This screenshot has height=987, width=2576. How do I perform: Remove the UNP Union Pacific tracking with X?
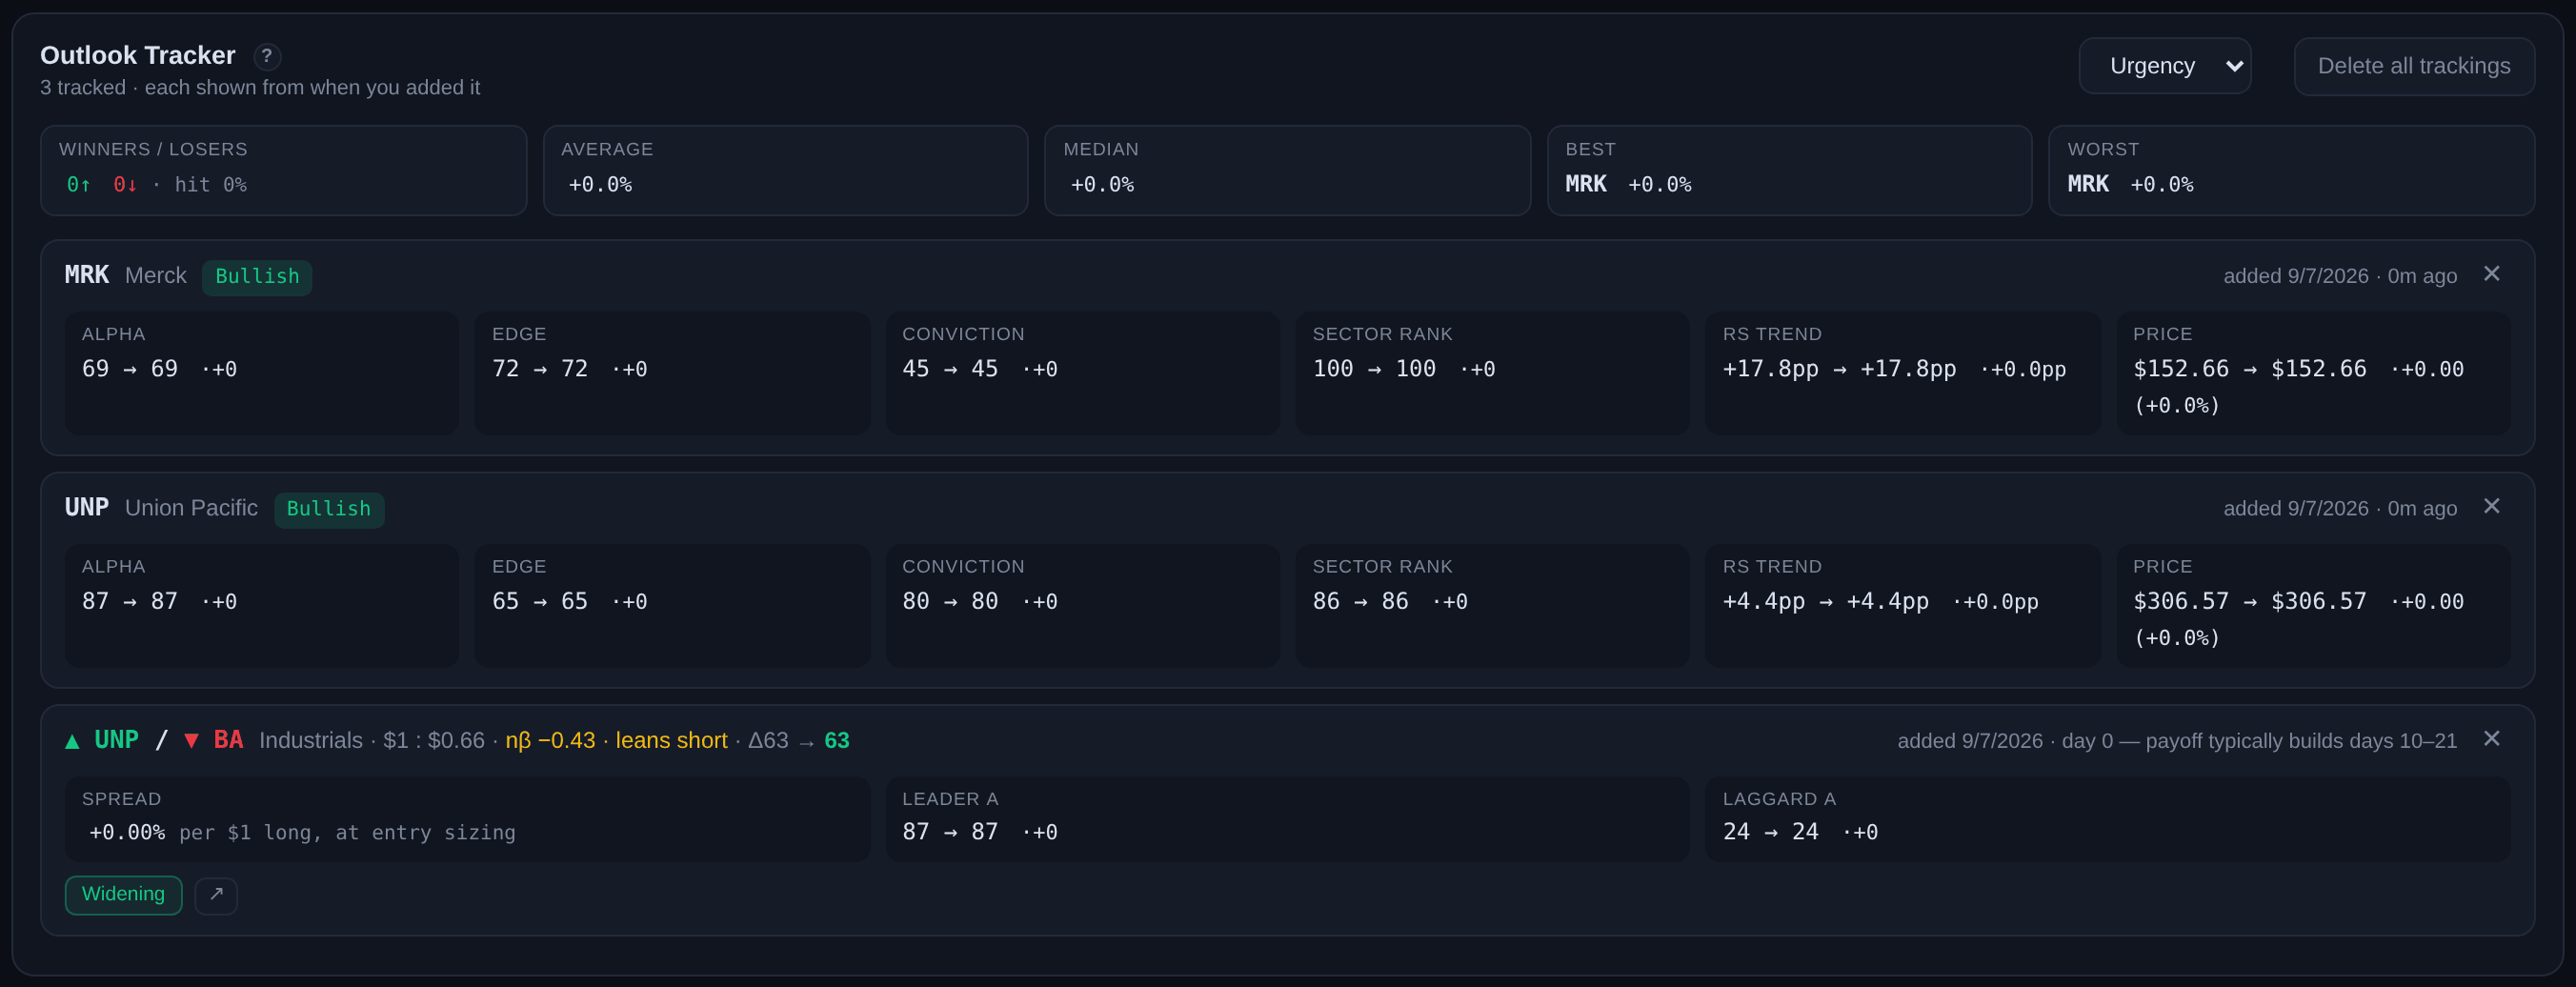click(2491, 507)
